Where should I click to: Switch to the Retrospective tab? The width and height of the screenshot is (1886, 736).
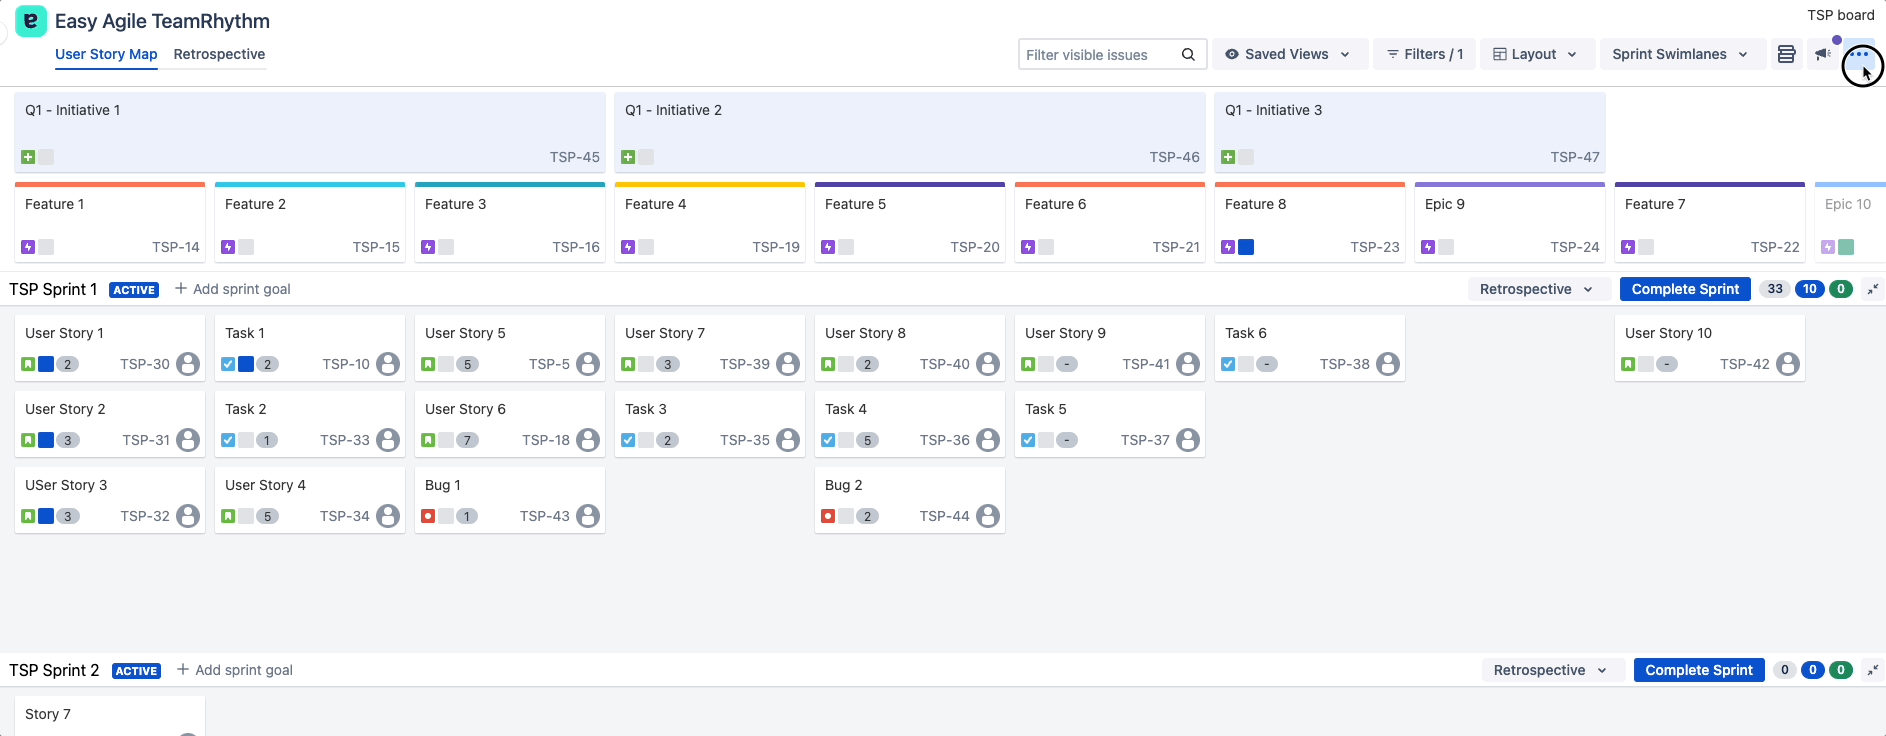[219, 54]
